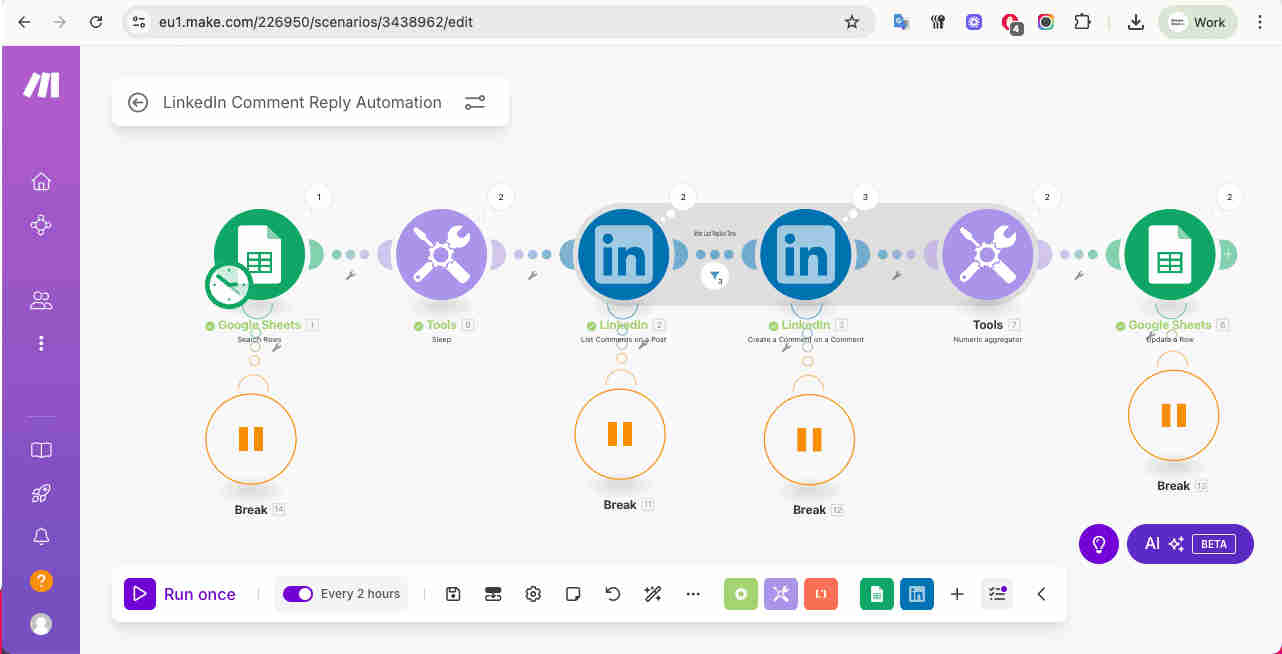Open the green Flow control tools icon
The width and height of the screenshot is (1282, 654).
click(741, 594)
